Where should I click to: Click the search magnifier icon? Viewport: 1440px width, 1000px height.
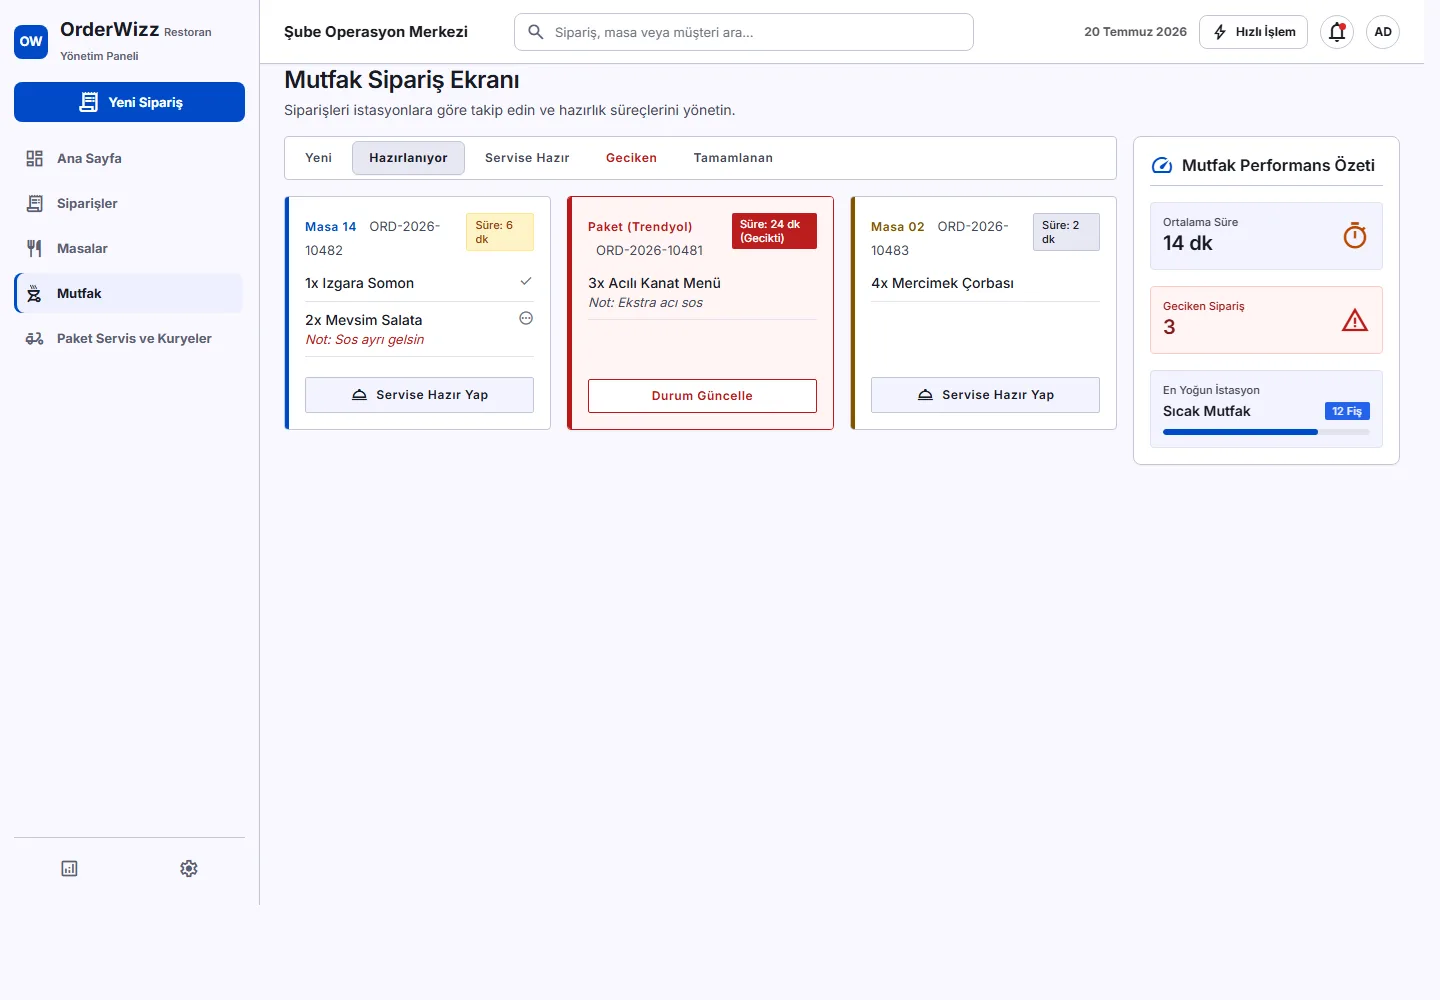tap(536, 32)
